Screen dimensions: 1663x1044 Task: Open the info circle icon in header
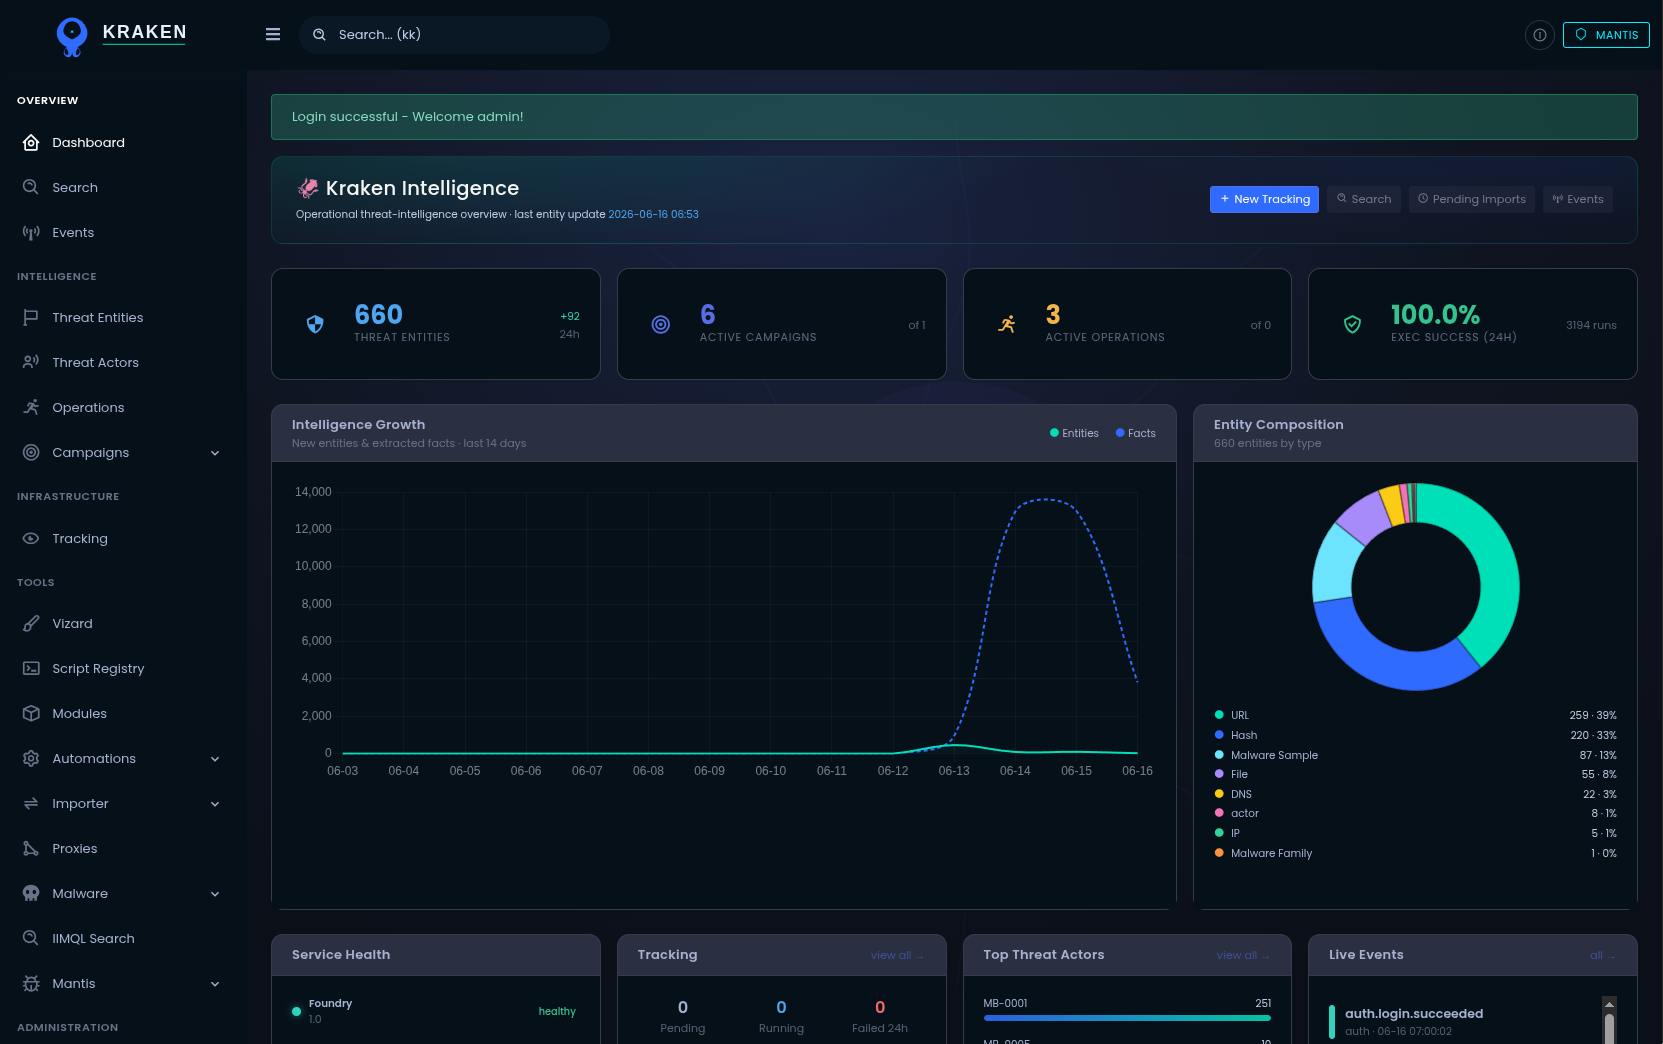[x=1540, y=35]
